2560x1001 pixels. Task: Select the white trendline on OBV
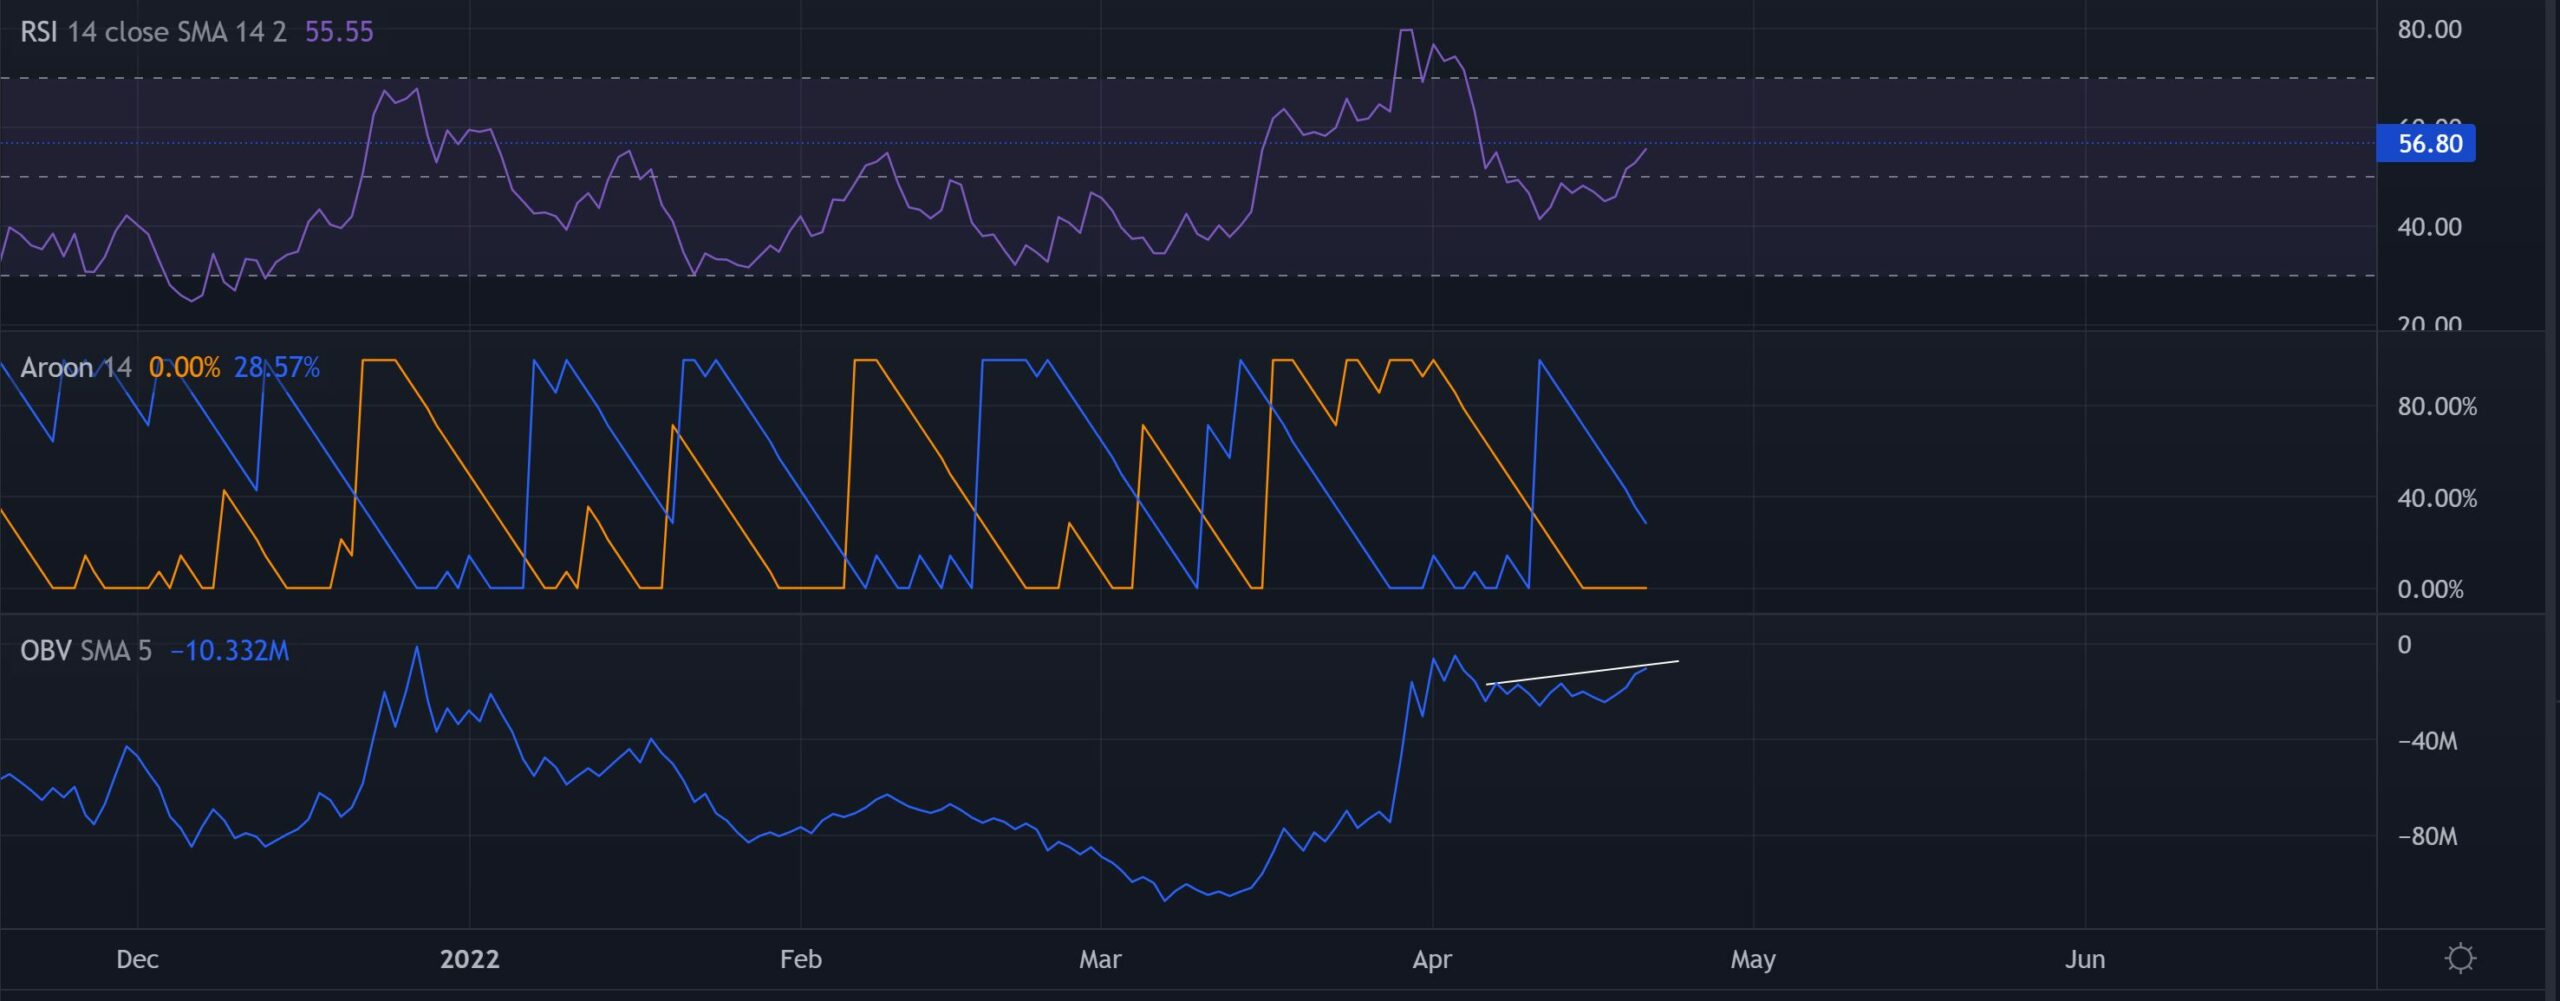coord(1582,673)
